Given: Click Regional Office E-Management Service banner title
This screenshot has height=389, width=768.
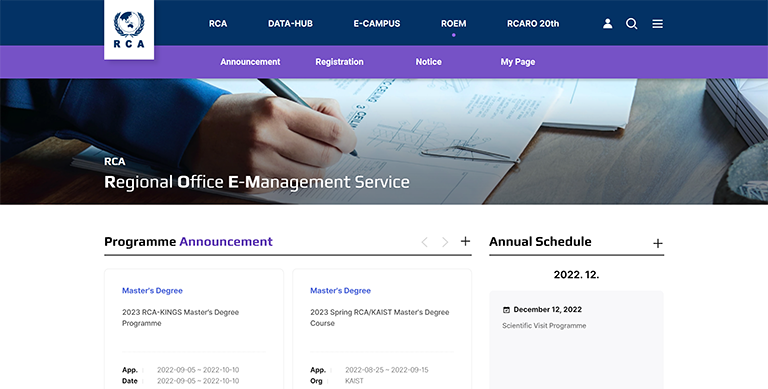Looking at the screenshot, I should [257, 182].
